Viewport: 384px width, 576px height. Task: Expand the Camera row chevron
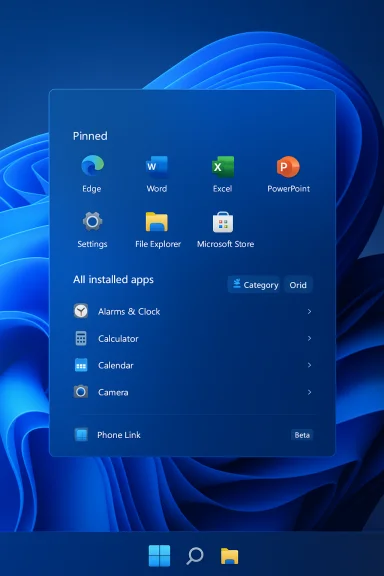(x=309, y=392)
